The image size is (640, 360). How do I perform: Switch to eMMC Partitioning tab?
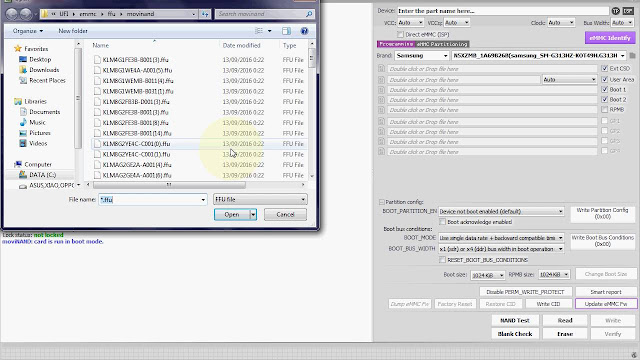click(x=442, y=44)
